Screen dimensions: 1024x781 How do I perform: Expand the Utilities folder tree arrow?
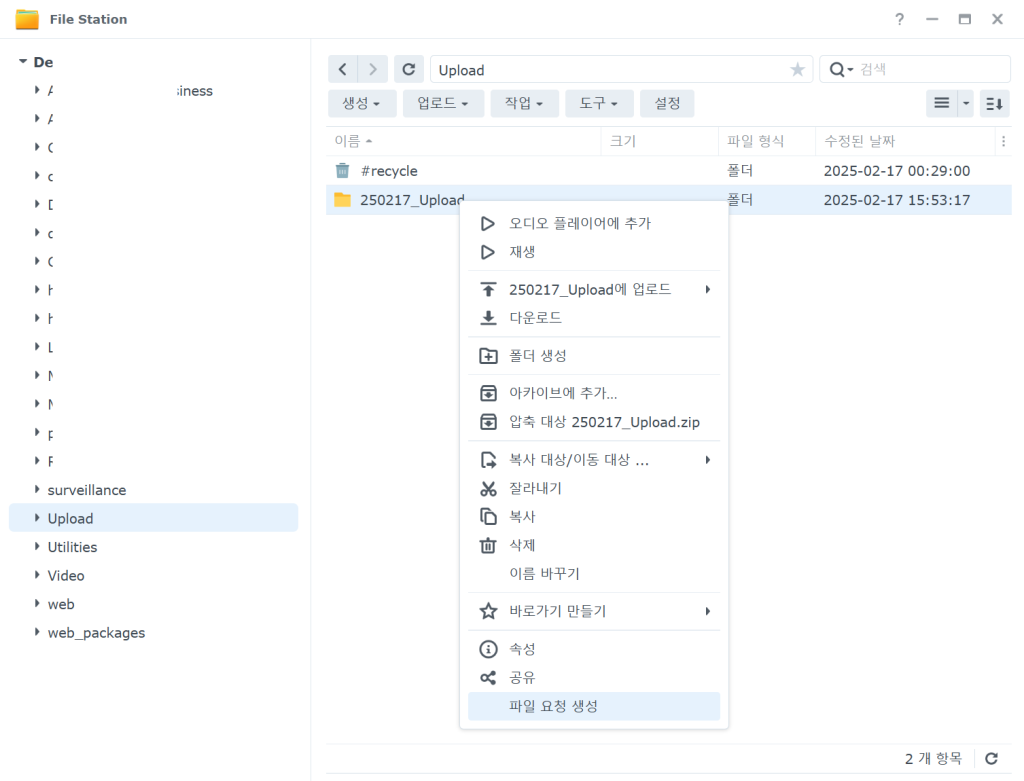37,547
